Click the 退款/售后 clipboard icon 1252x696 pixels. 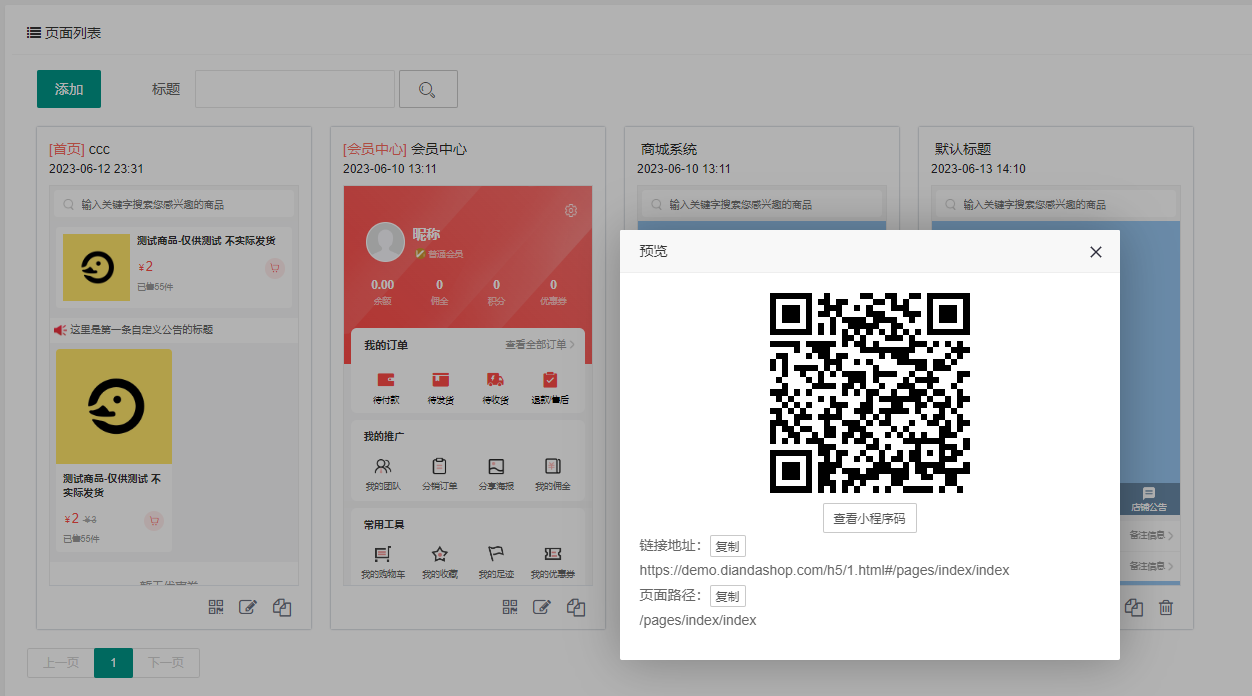click(550, 380)
